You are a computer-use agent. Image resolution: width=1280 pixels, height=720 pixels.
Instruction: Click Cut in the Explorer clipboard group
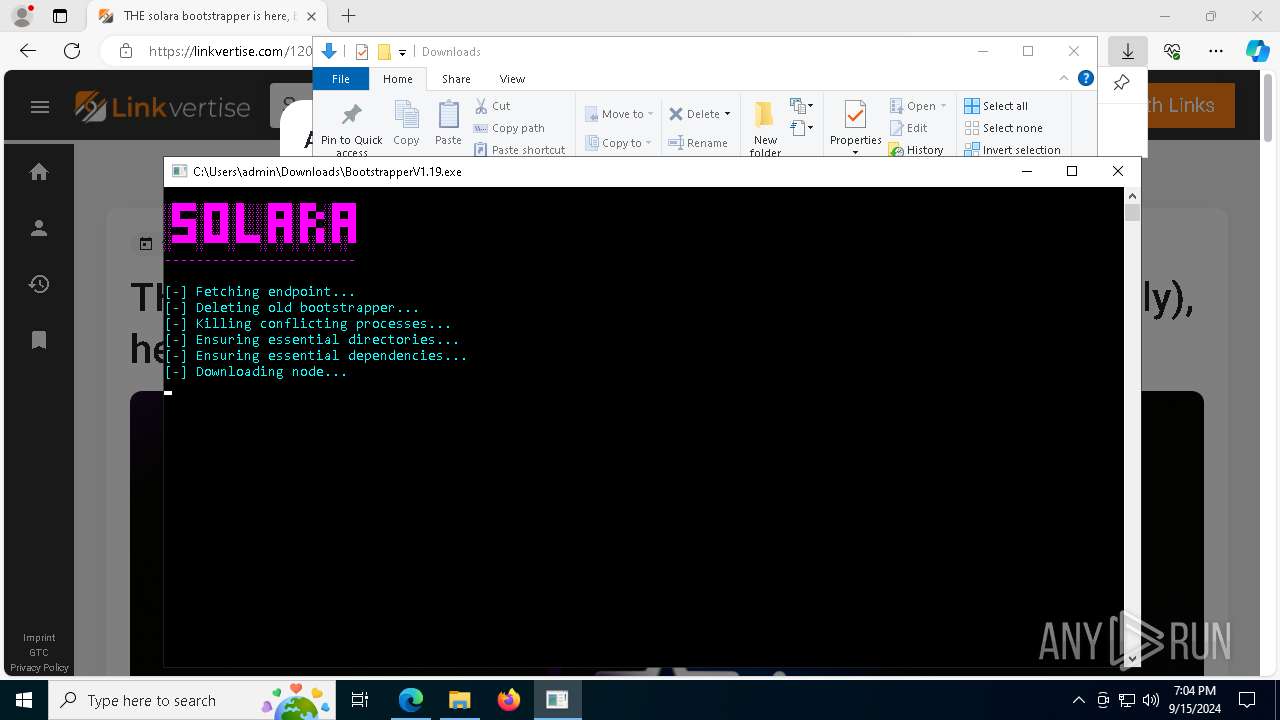[492, 105]
